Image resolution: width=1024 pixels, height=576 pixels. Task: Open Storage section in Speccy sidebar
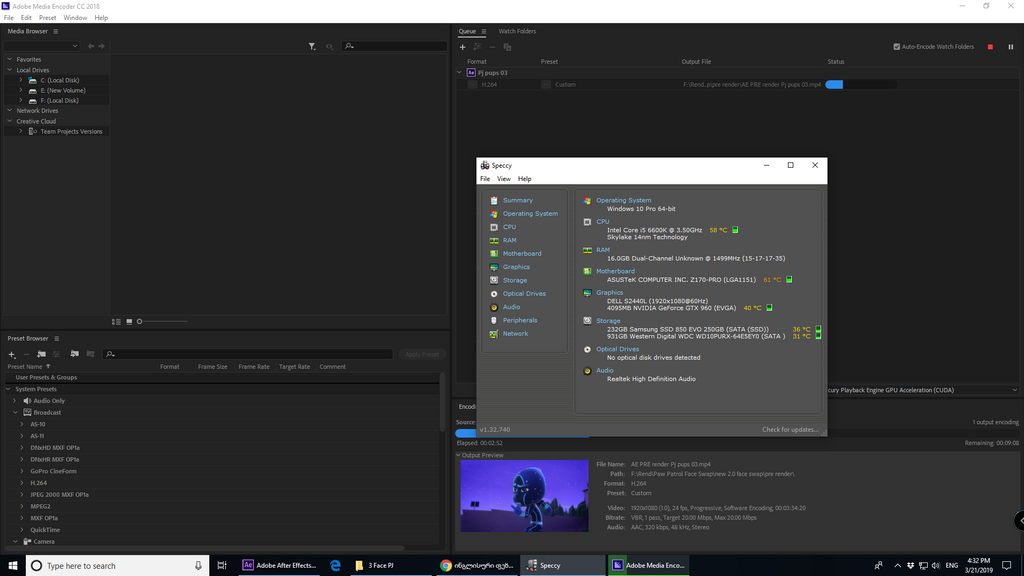point(514,280)
